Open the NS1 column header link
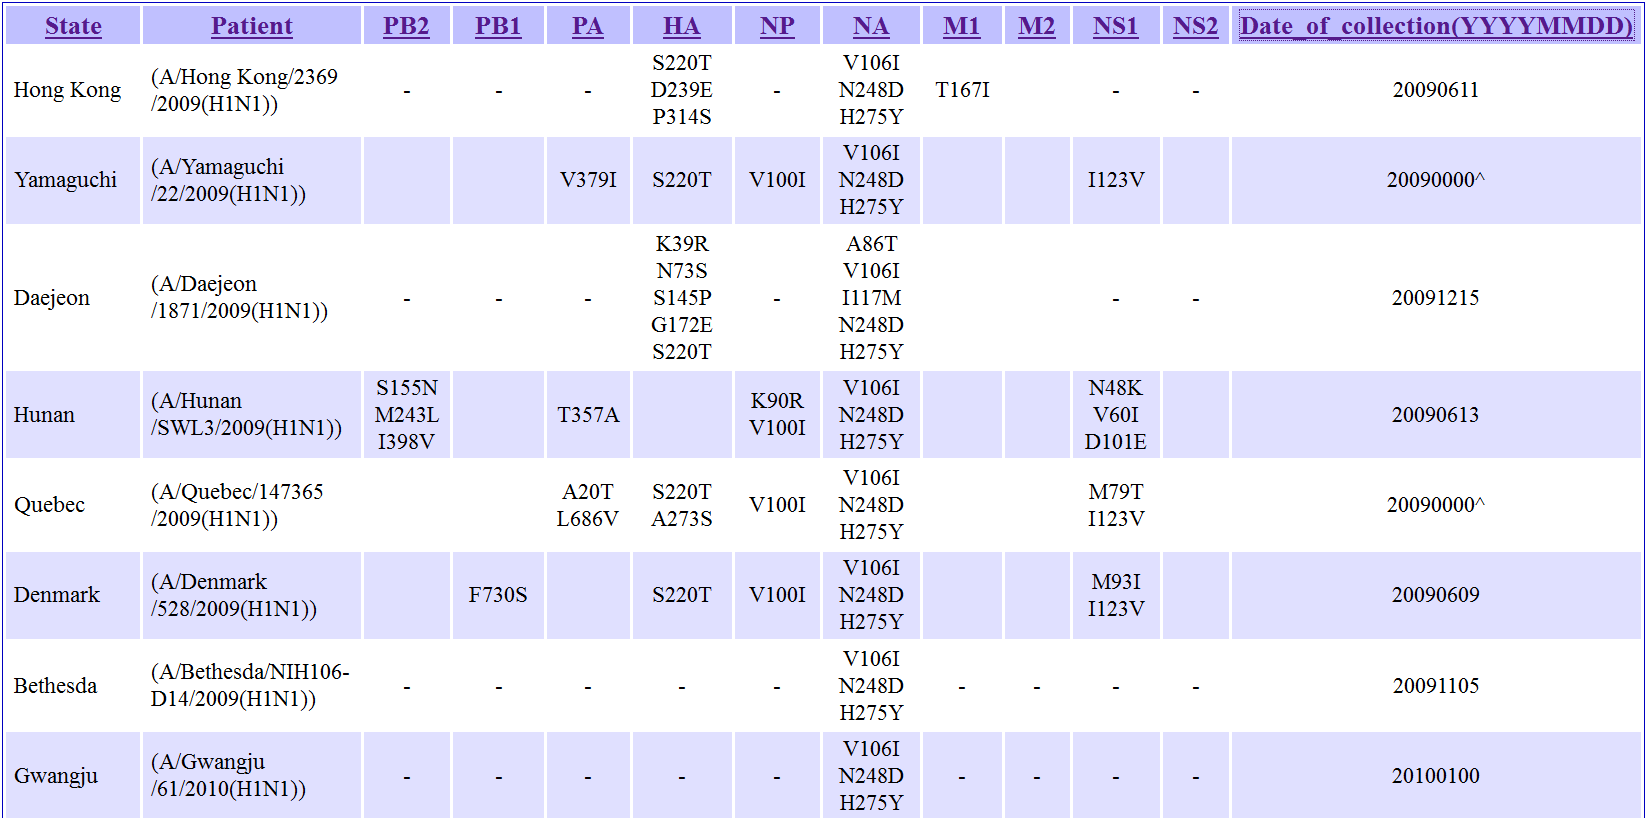This screenshot has height=818, width=1648. coord(1116,26)
